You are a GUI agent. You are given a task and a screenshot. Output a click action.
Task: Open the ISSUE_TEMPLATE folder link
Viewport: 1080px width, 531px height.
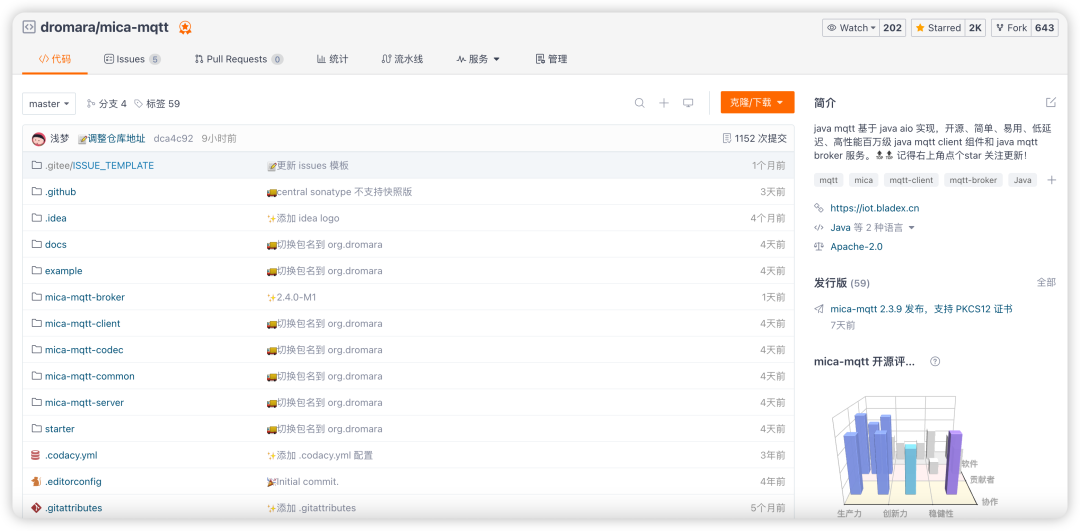point(114,165)
